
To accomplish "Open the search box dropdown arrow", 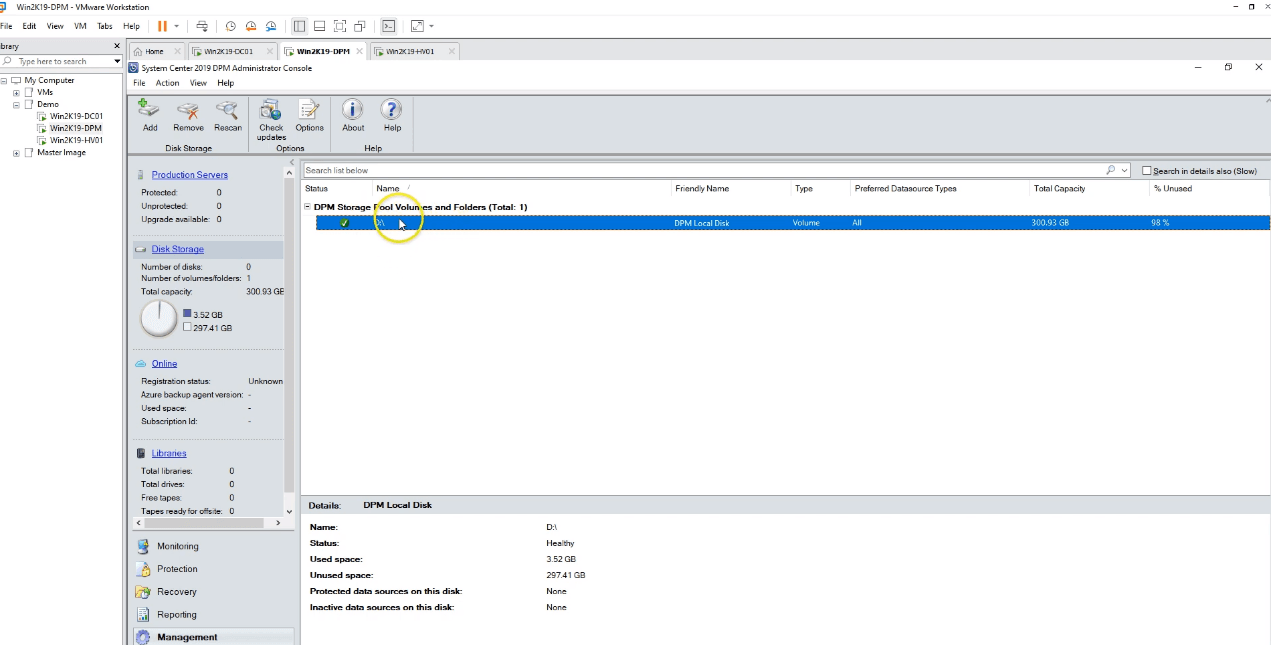I will pos(1125,171).
